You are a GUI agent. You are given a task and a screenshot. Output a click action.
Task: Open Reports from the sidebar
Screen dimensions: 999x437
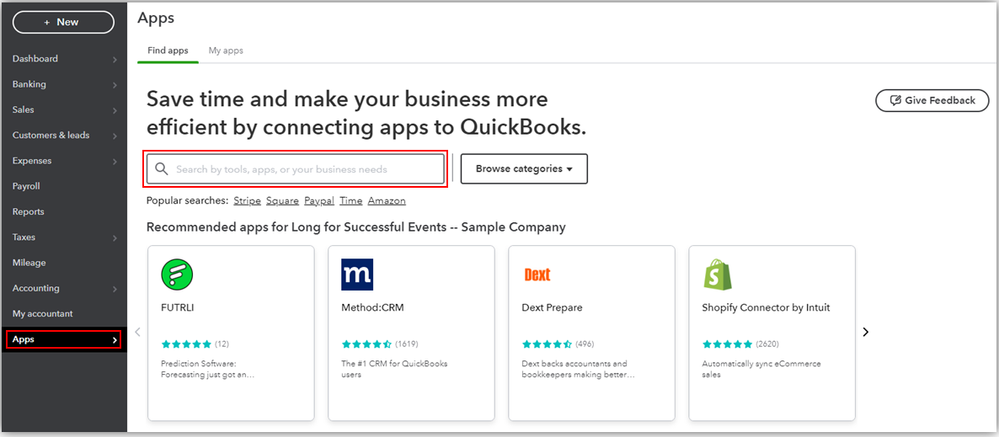click(x=28, y=212)
